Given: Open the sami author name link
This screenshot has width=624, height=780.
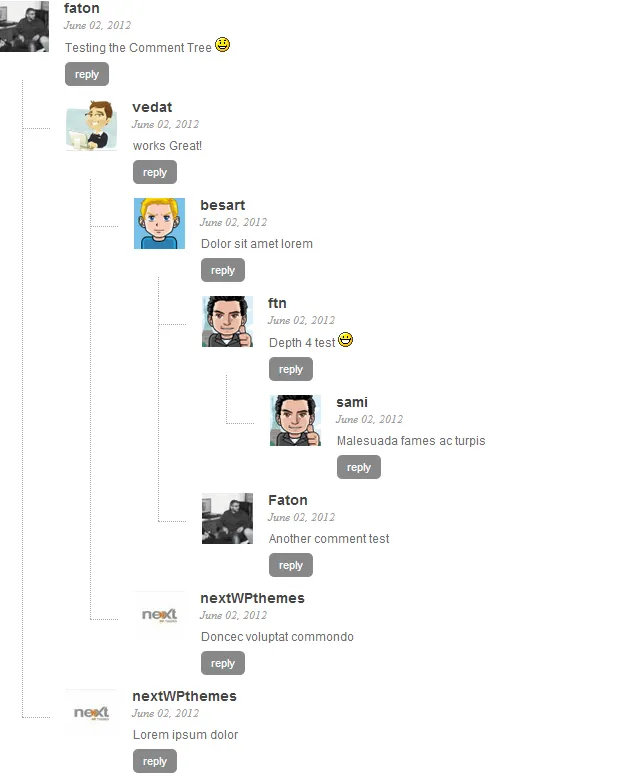Looking at the screenshot, I should tap(352, 402).
